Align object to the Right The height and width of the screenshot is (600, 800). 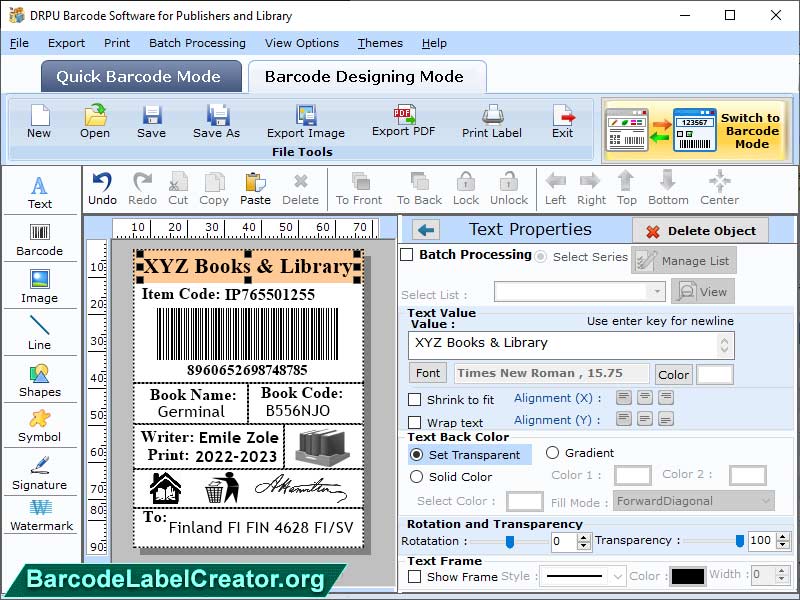coord(591,189)
